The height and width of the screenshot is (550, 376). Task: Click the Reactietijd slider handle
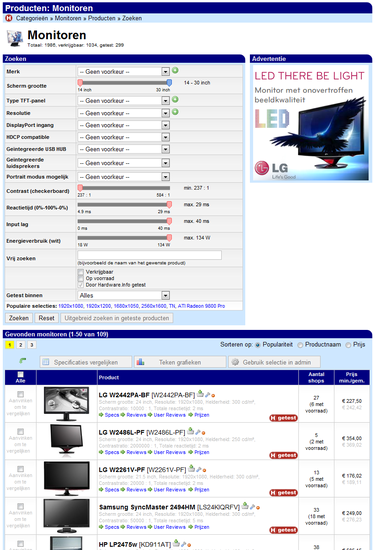(x=169, y=205)
